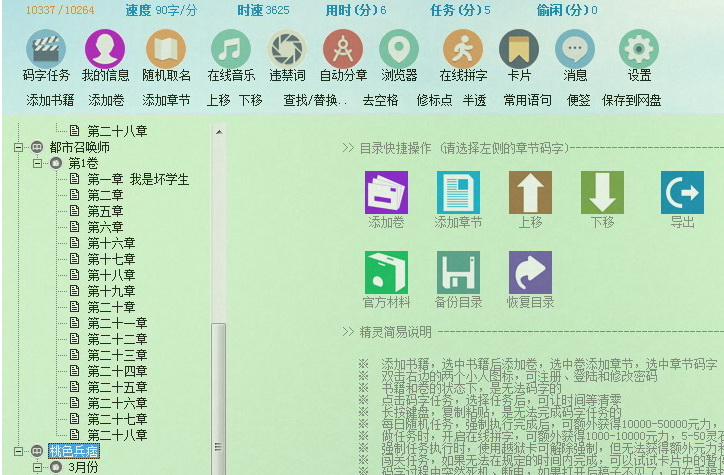The height and width of the screenshot is (475, 724).
Task: Click 修标点 toolbar command
Action: point(434,100)
